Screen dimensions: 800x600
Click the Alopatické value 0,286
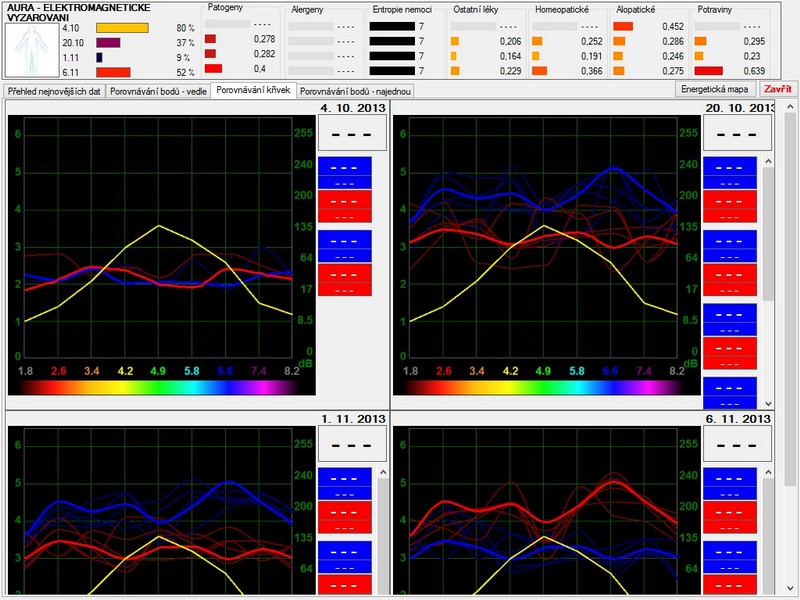point(673,41)
